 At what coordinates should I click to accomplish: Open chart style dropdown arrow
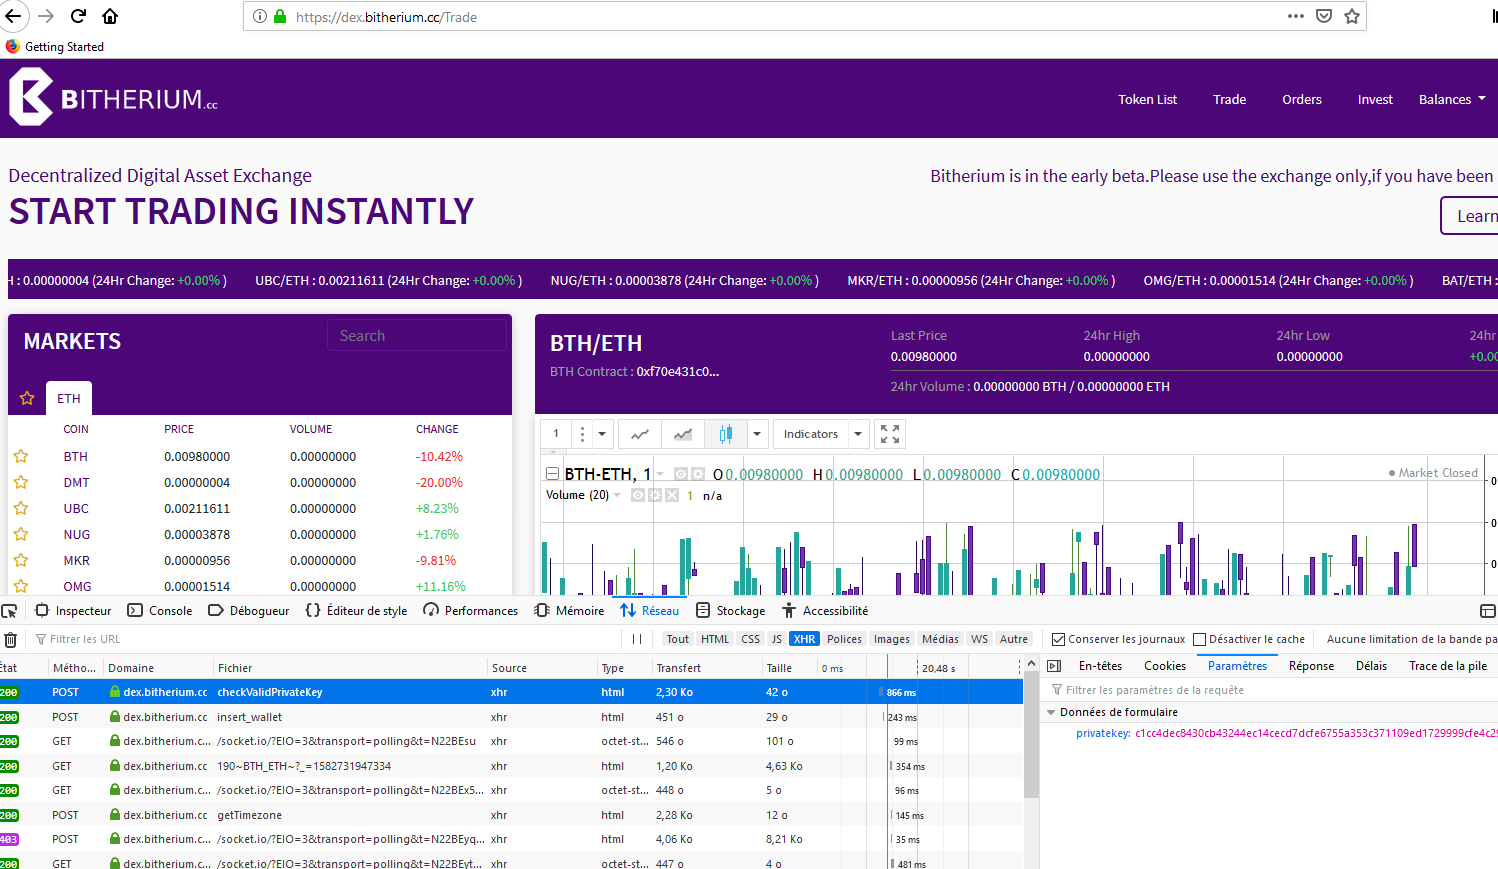(x=757, y=434)
